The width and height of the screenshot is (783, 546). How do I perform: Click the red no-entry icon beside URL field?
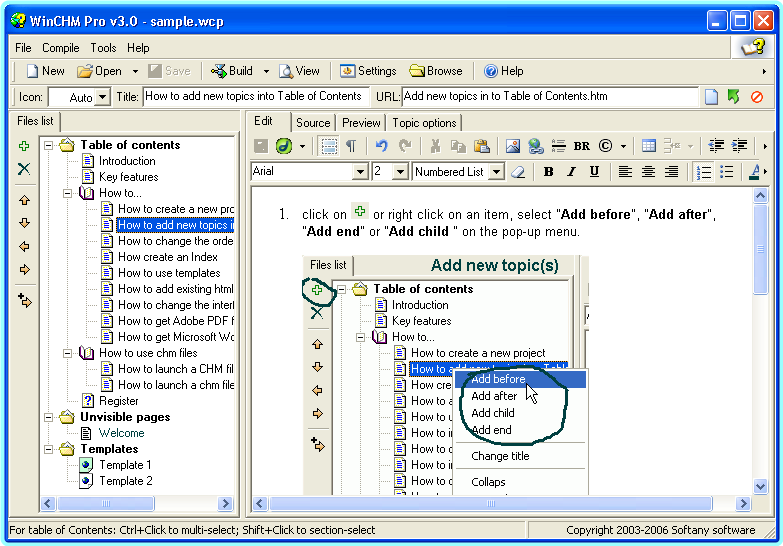click(x=757, y=97)
